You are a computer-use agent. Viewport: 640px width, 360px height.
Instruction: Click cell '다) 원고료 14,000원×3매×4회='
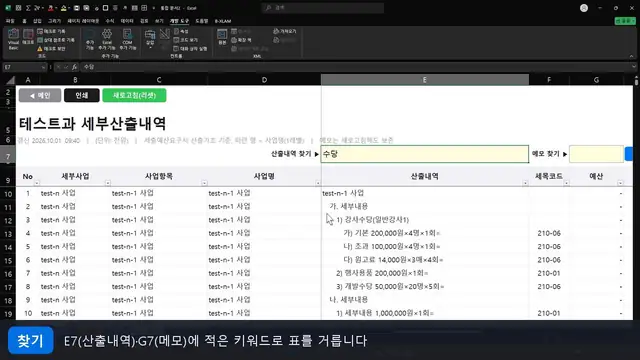pos(424,260)
